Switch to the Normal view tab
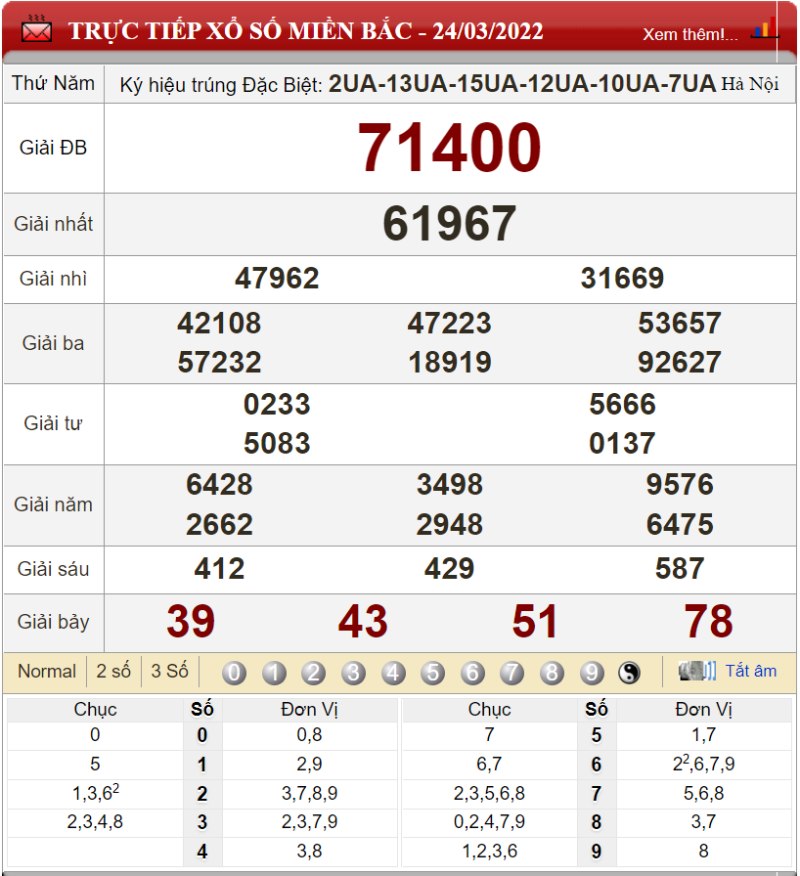This screenshot has width=800, height=876. pos(46,670)
